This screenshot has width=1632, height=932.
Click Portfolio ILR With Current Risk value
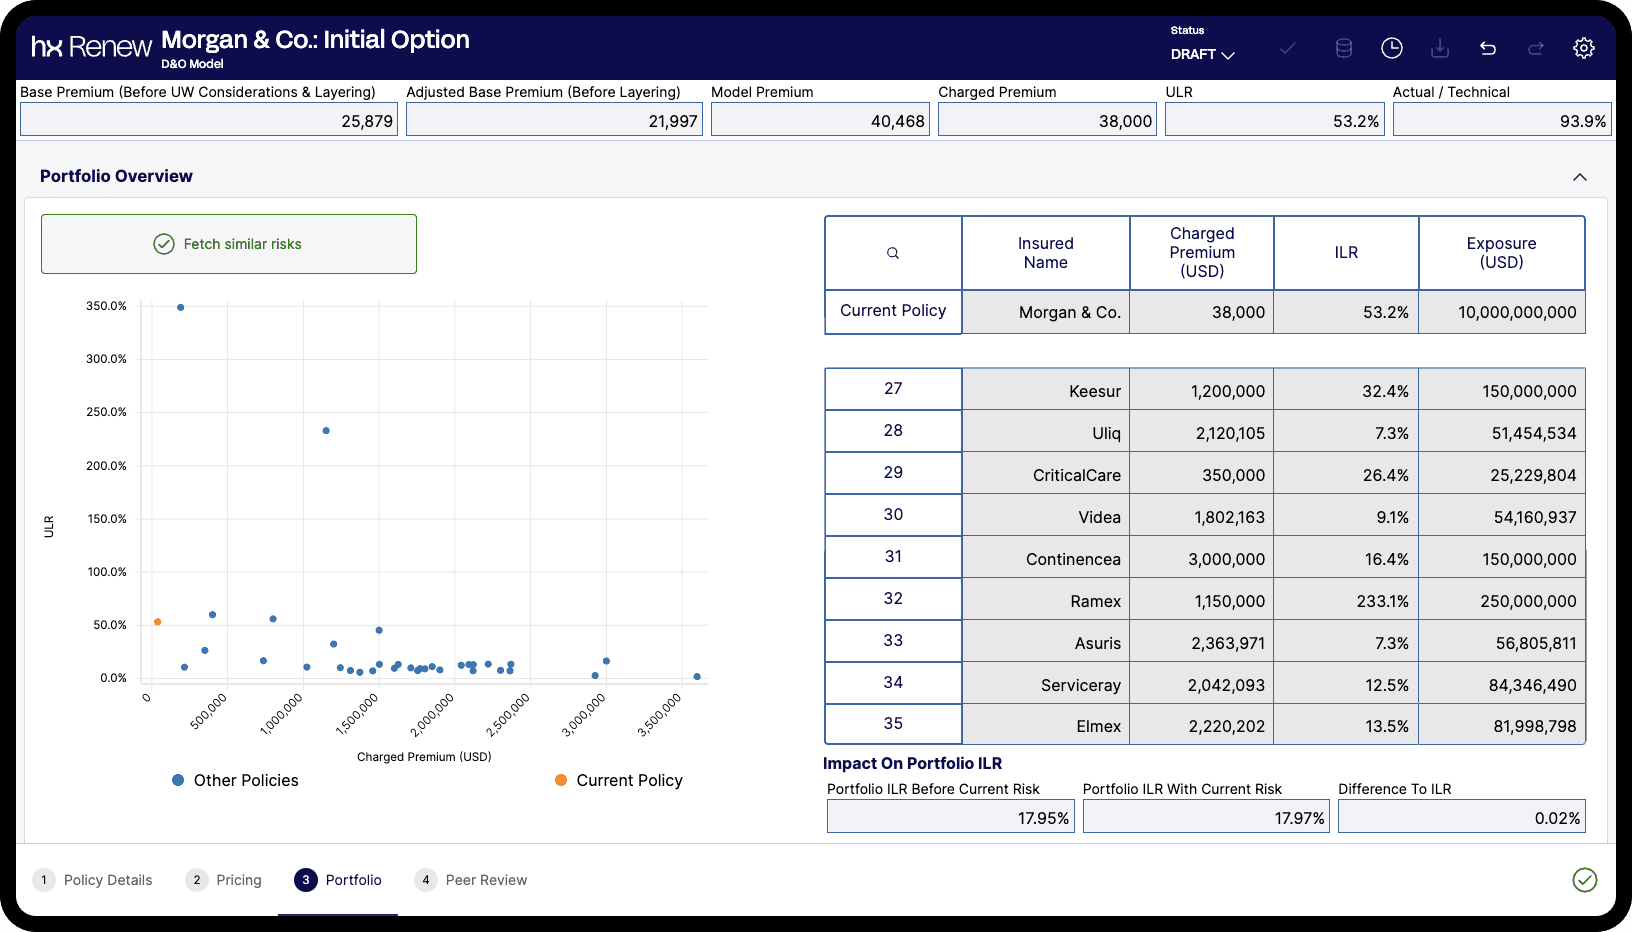point(1206,817)
